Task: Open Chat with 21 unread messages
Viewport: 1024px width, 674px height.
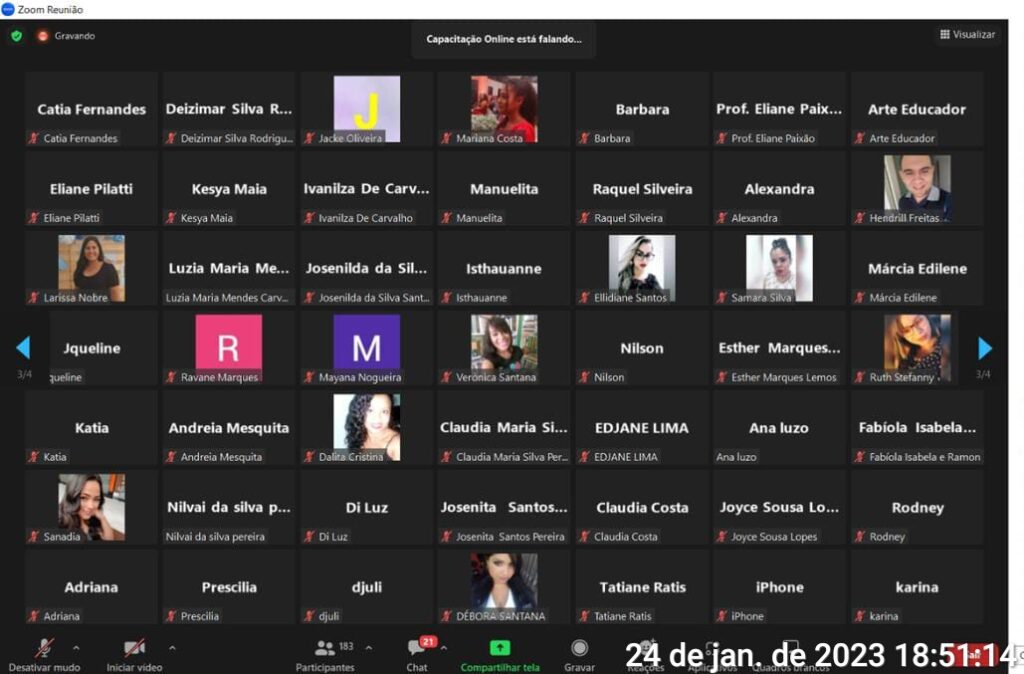Action: (417, 648)
